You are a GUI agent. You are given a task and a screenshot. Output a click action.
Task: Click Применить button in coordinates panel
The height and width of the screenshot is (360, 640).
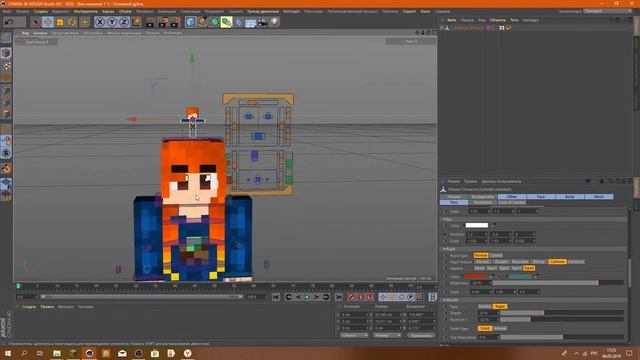(421, 335)
